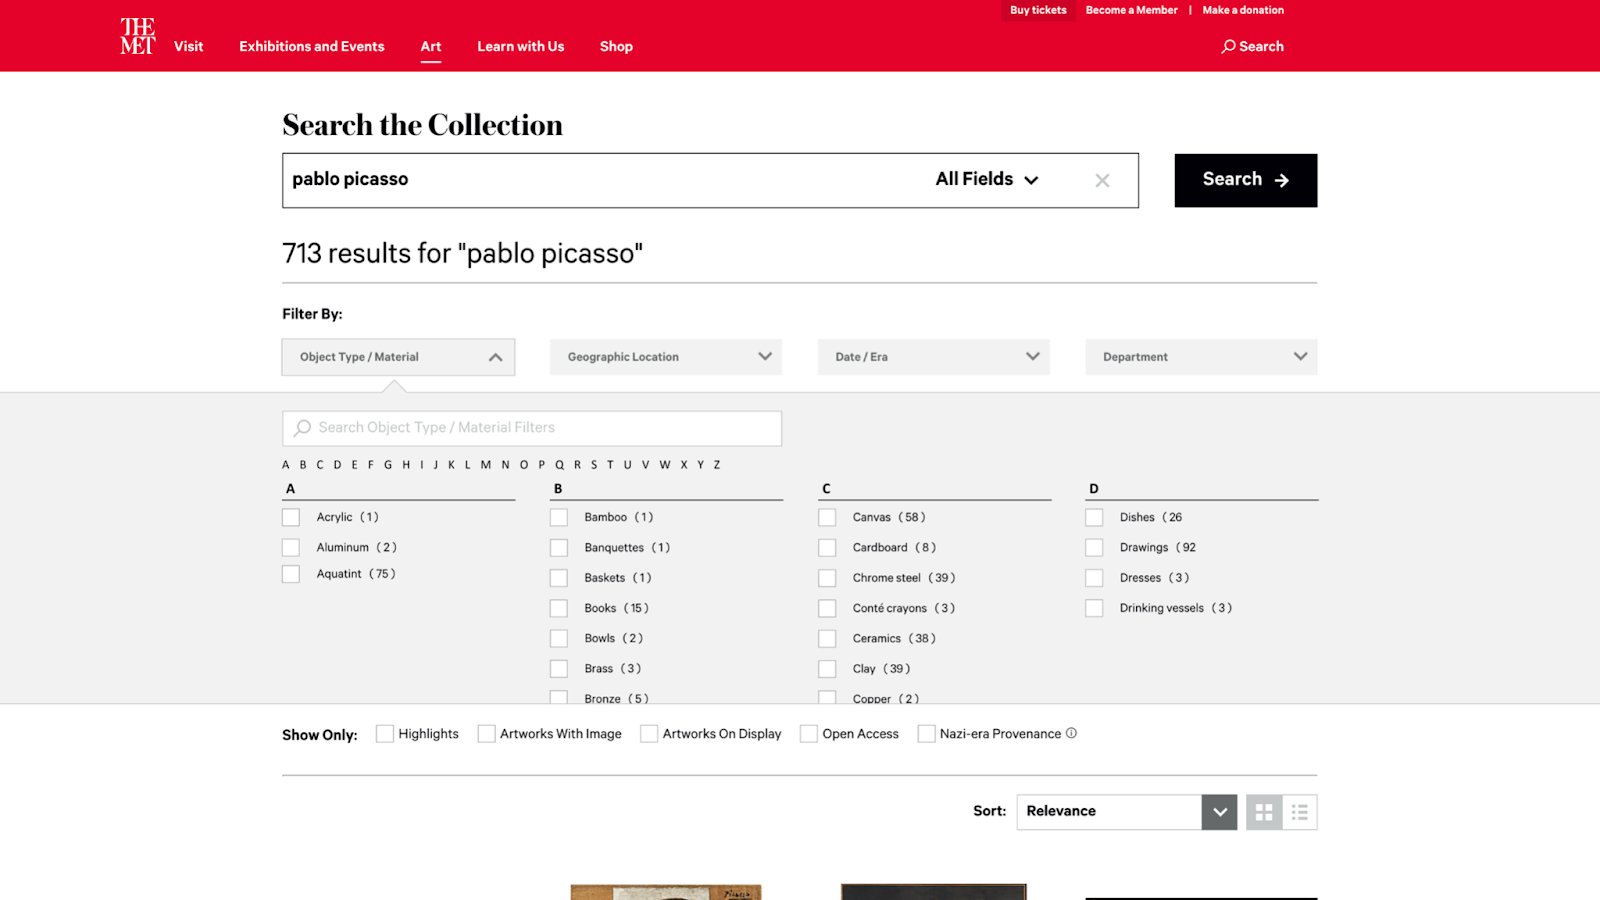Clear the search query with X icon
The width and height of the screenshot is (1600, 900).
click(1102, 181)
